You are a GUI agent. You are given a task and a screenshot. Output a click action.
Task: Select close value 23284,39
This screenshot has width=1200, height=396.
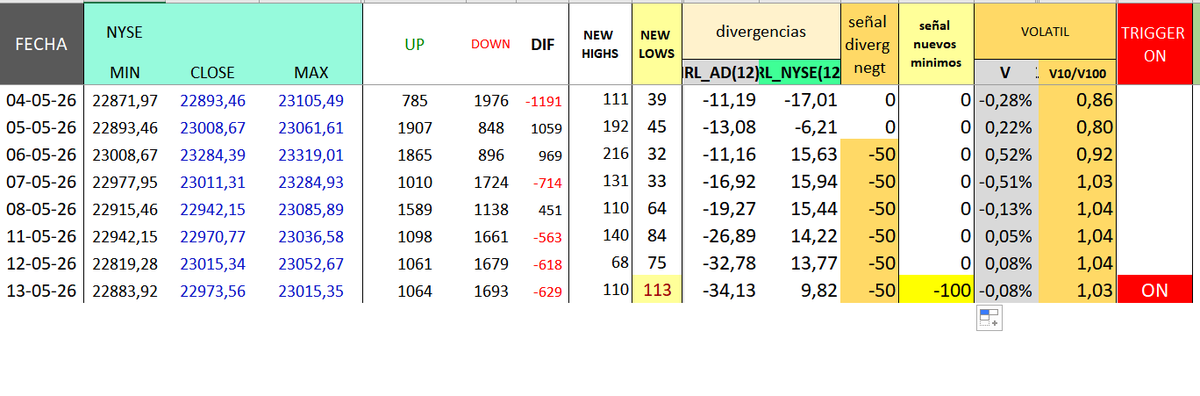tap(212, 154)
